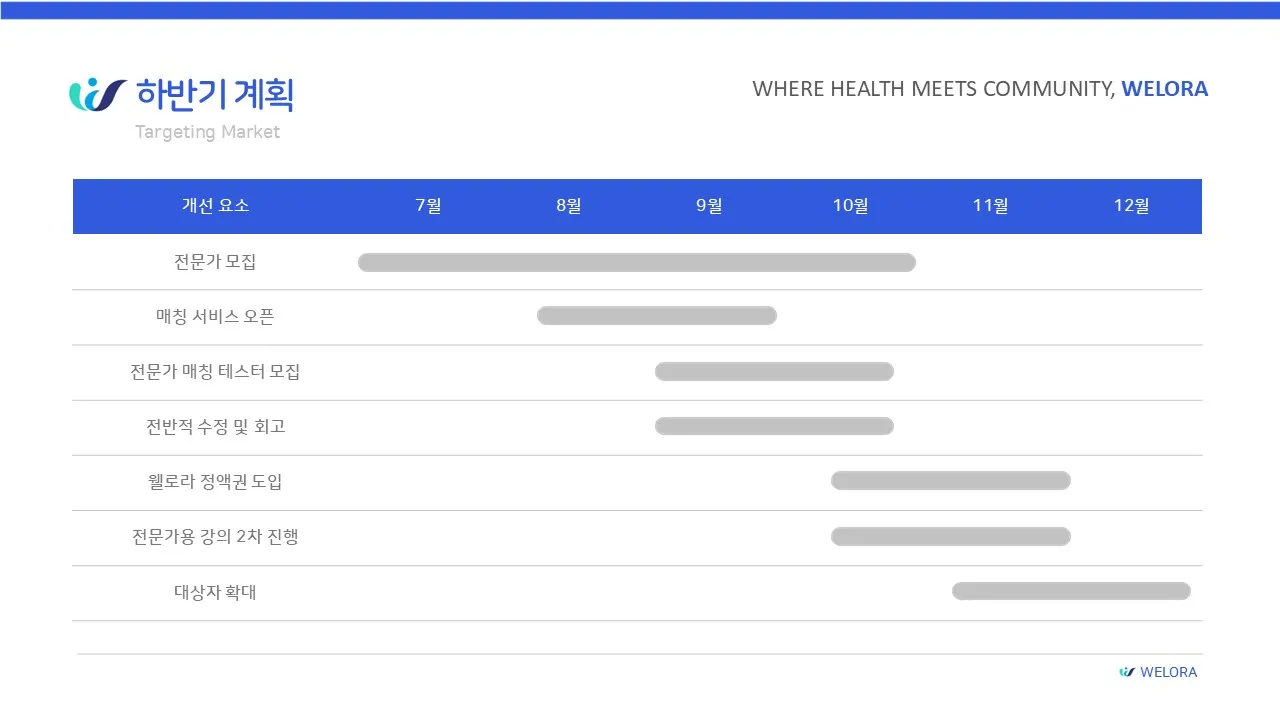
Task: Click the Targeting Market subtitle
Action: (207, 132)
